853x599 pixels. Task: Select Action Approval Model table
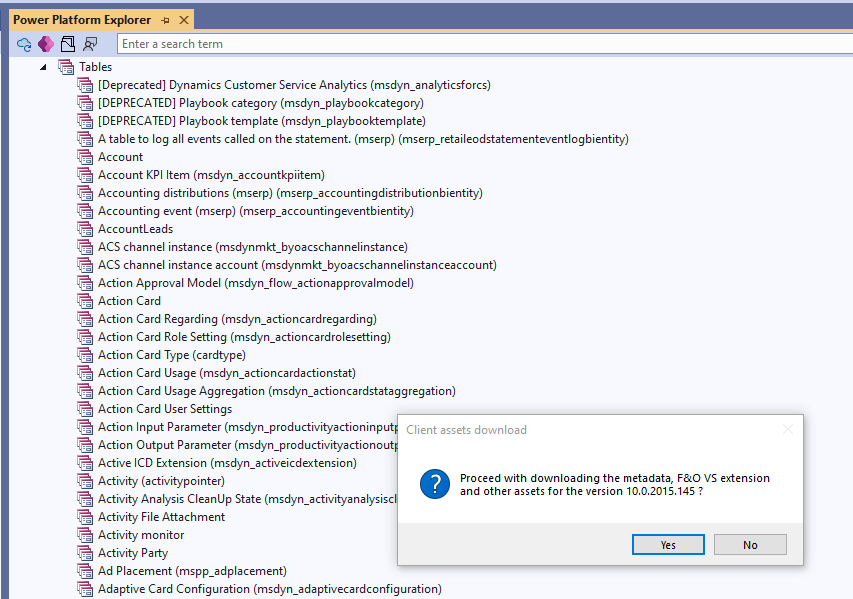tap(256, 283)
